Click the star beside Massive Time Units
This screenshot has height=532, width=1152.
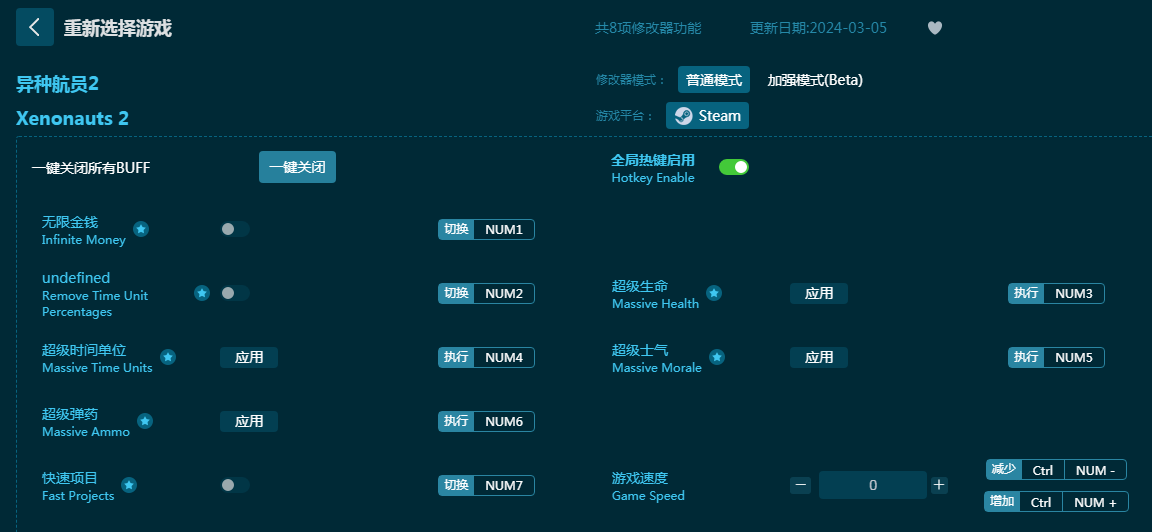[168, 357]
